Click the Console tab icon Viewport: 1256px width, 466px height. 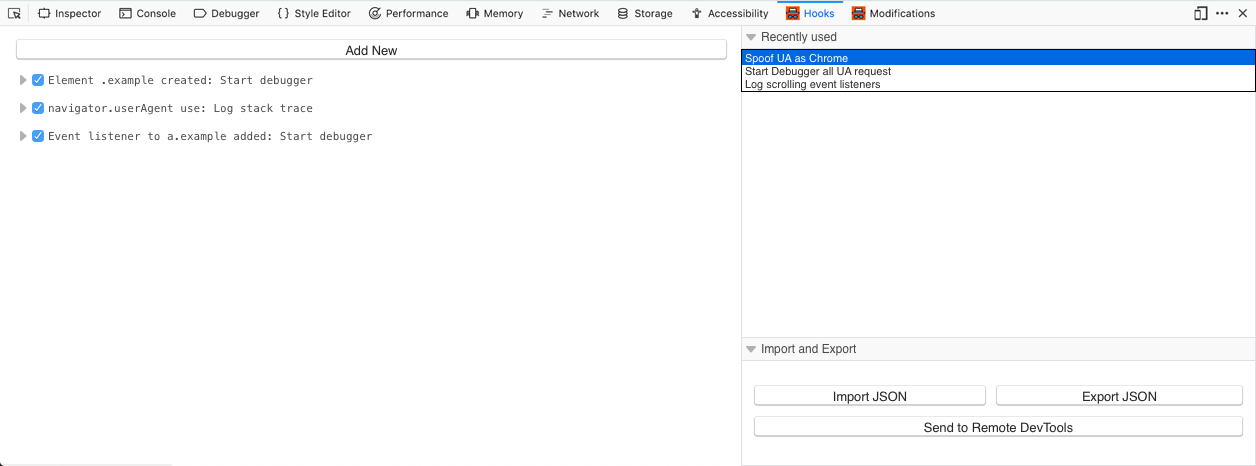(125, 13)
